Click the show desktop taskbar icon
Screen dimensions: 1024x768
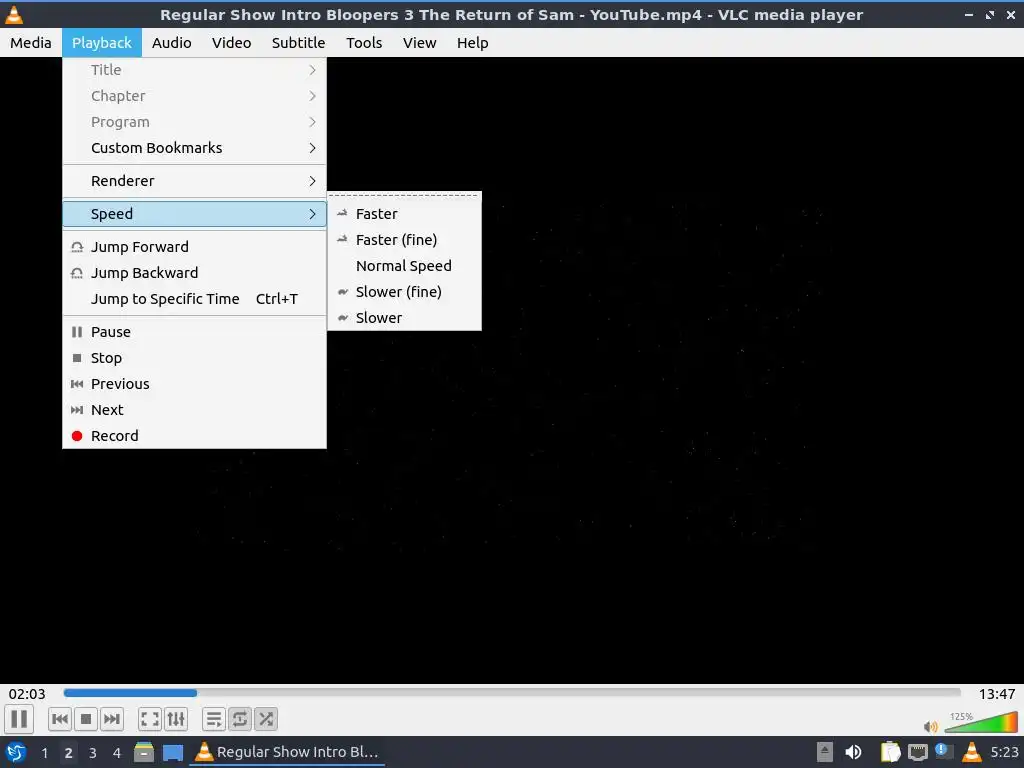(x=172, y=753)
